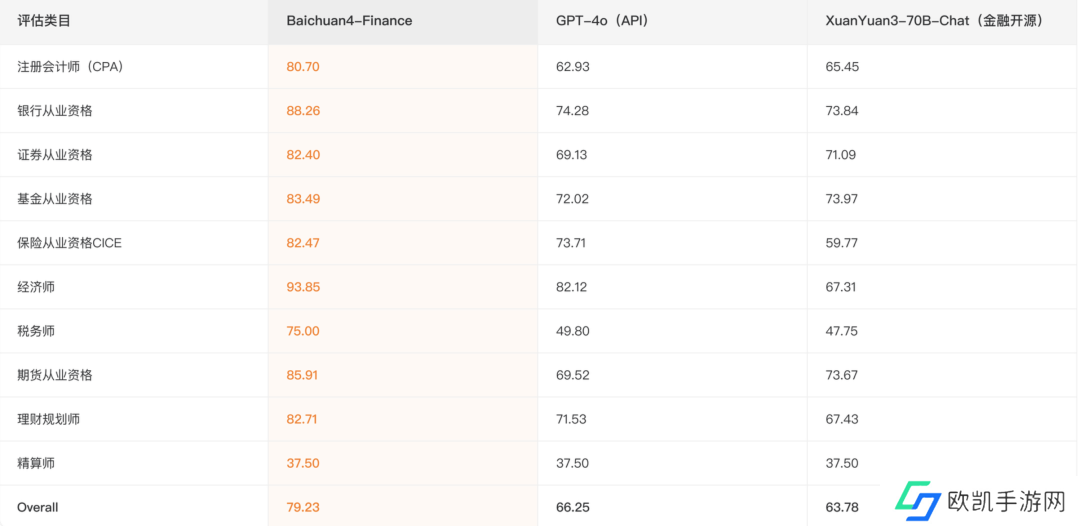Click the 经济师 row label
The image size is (1080, 526).
click(x=36, y=287)
